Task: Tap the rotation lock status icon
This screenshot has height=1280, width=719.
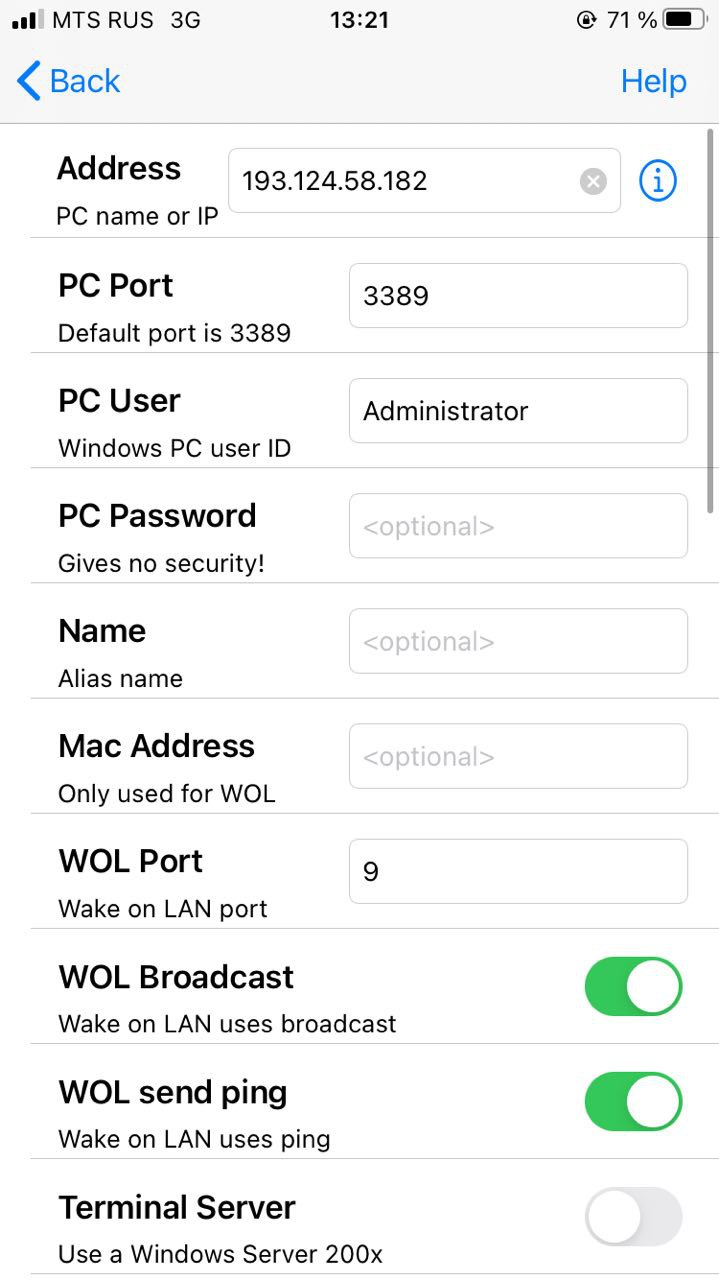Action: point(586,20)
